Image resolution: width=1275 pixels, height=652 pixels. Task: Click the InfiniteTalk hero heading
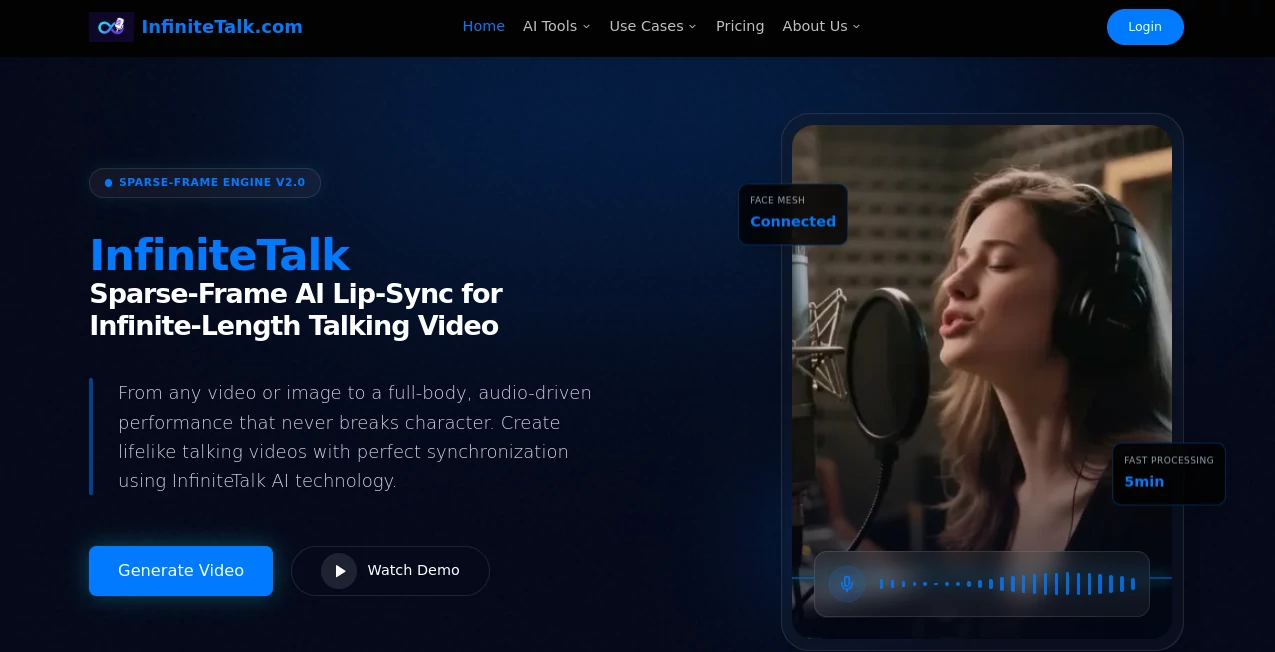pos(220,255)
